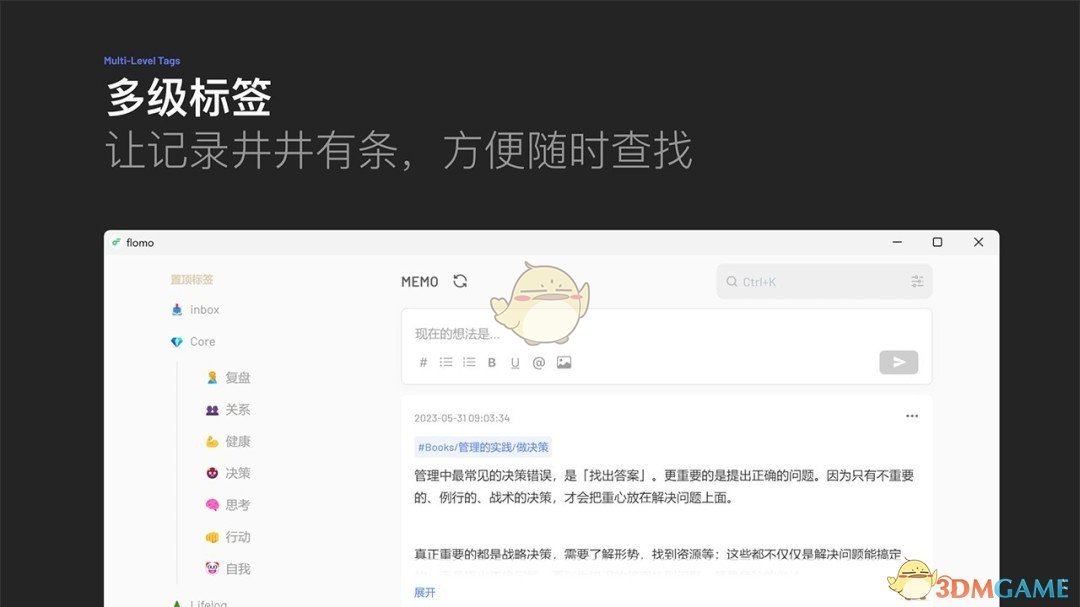The image size is (1080, 607).
Task: Click into the 现在的想法是 memo input
Action: point(640,334)
